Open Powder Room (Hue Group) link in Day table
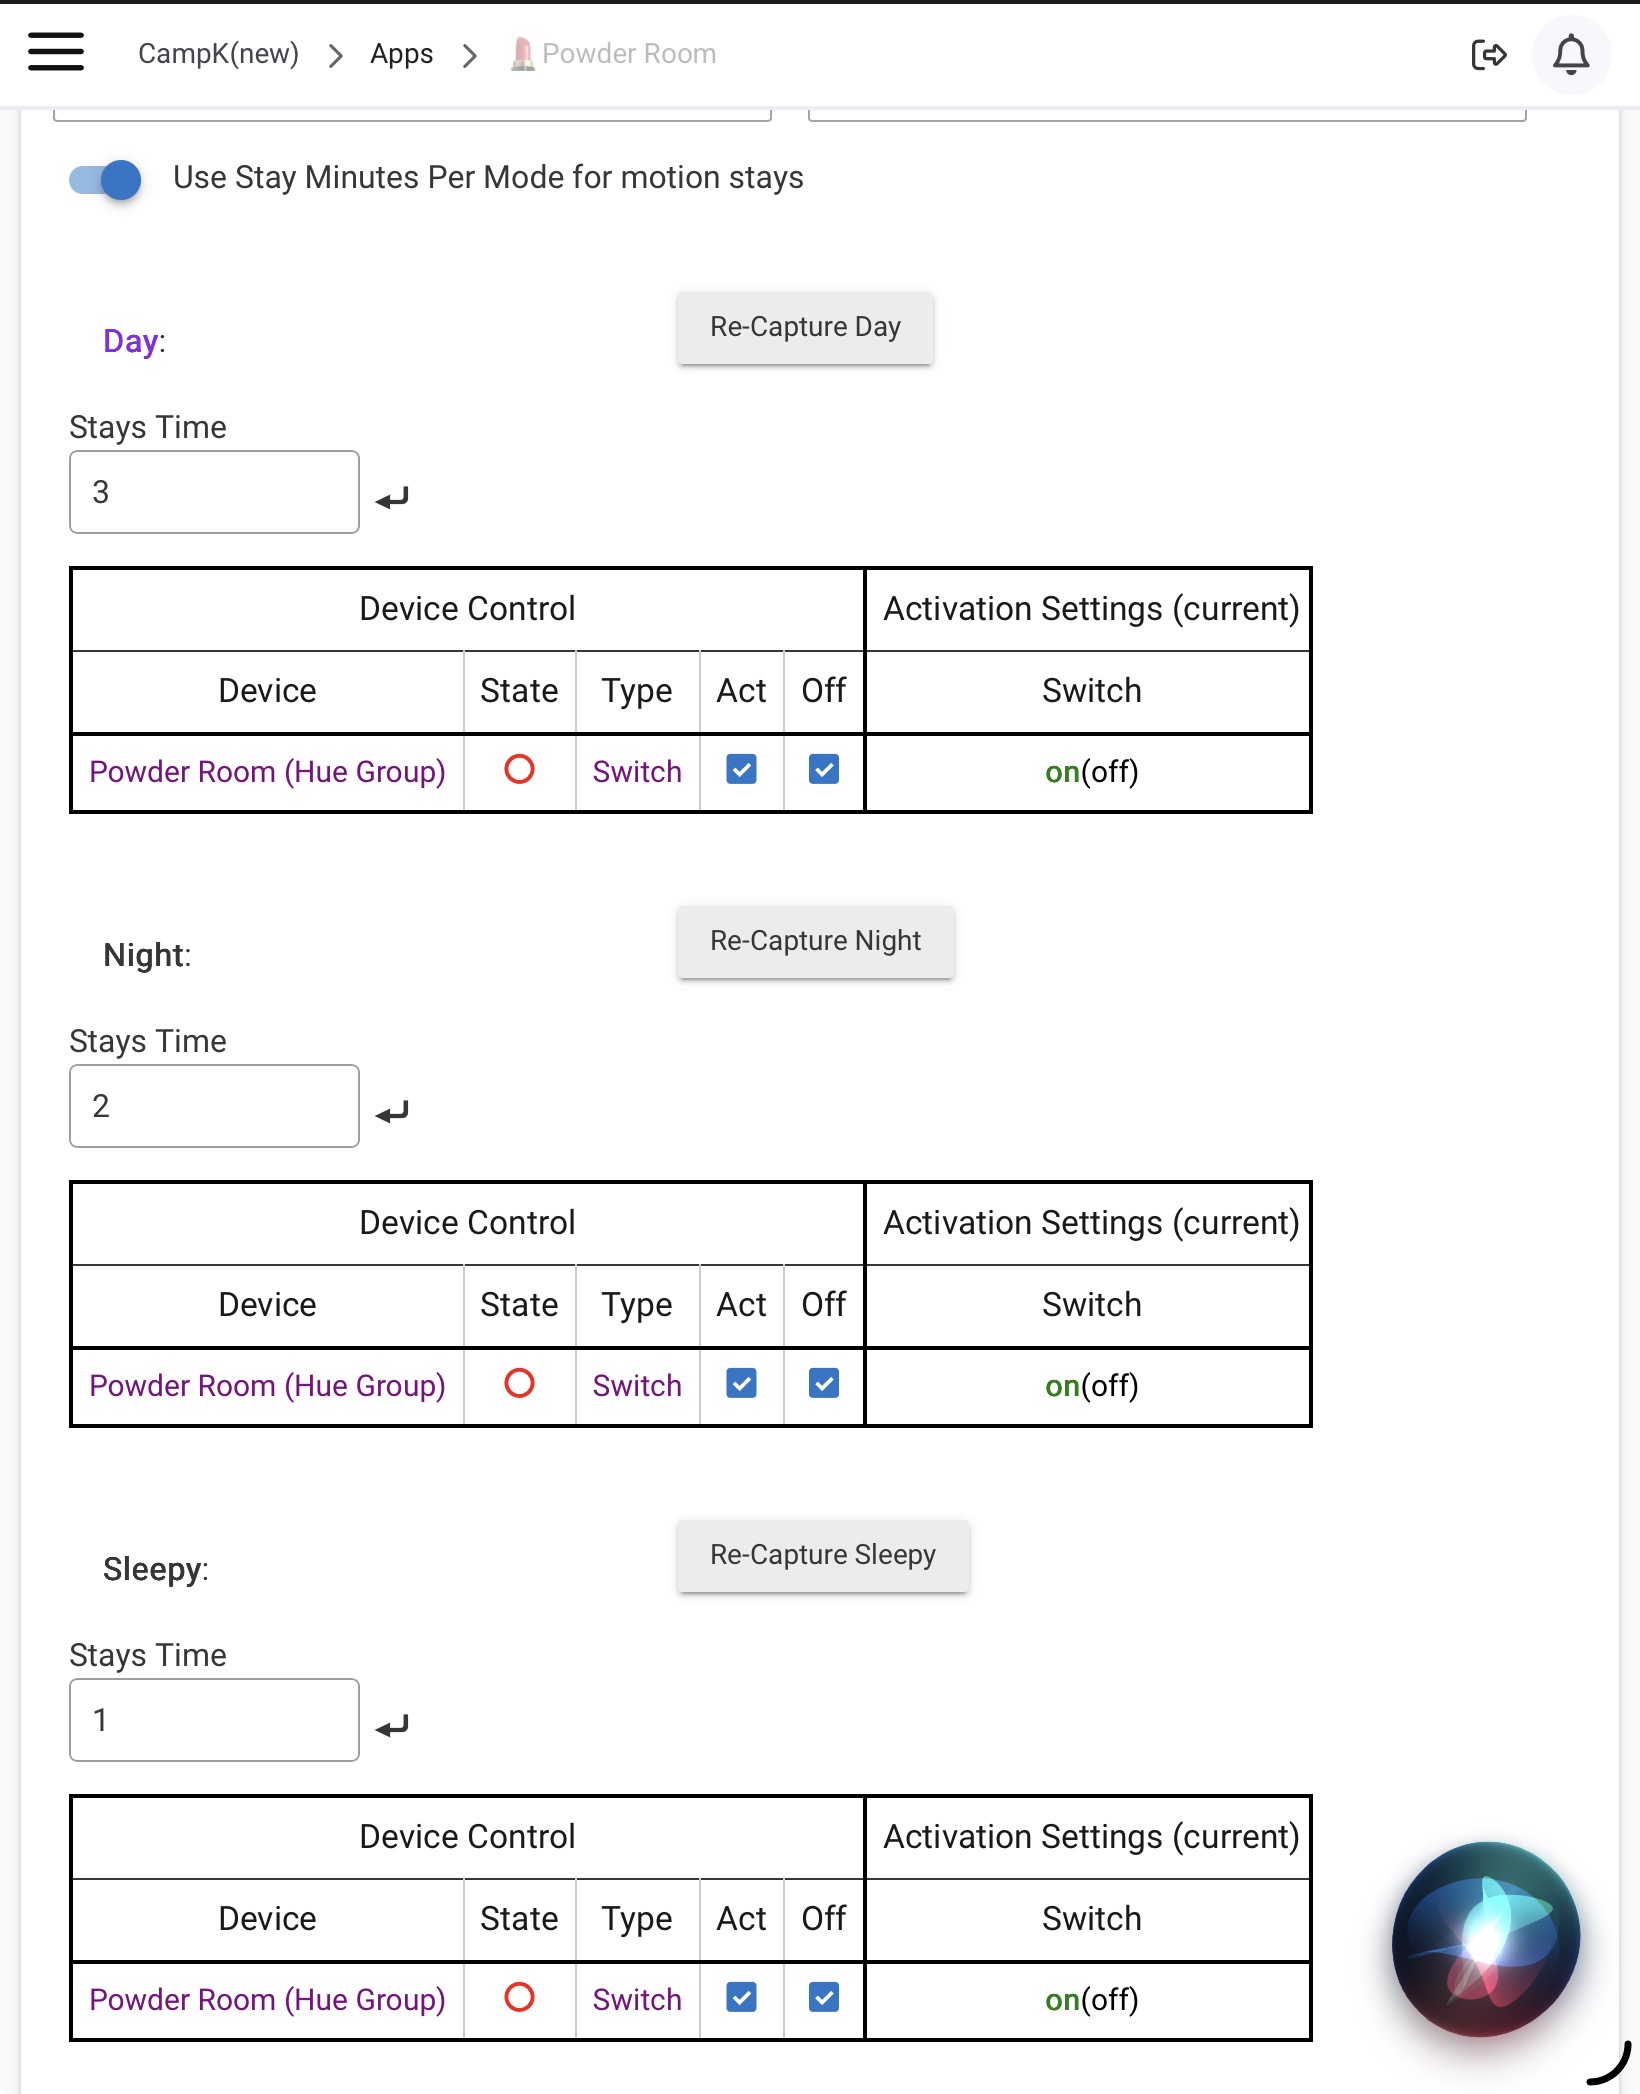1640x2094 pixels. pyautogui.click(x=267, y=772)
